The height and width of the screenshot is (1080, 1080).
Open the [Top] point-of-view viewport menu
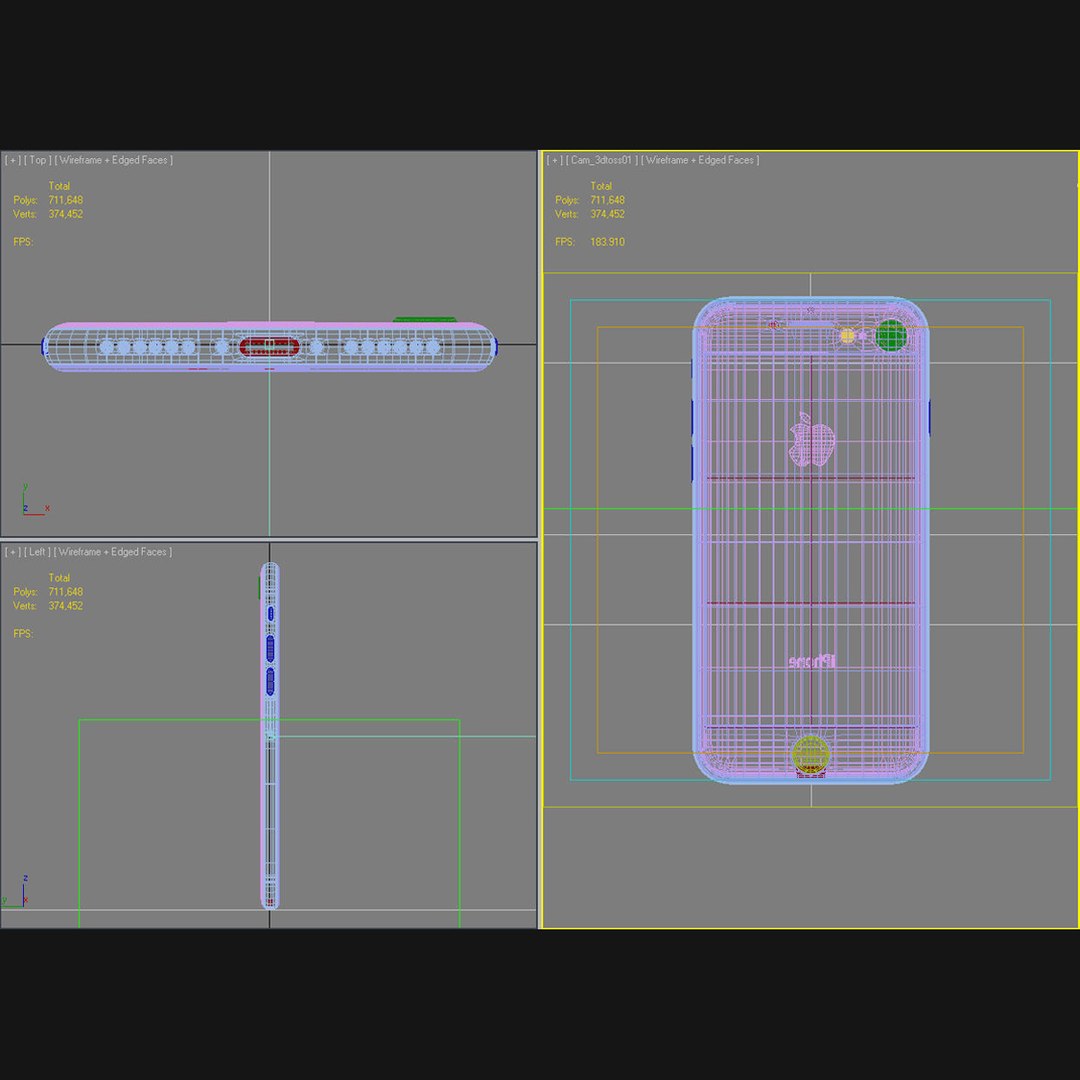pyautogui.click(x=37, y=160)
